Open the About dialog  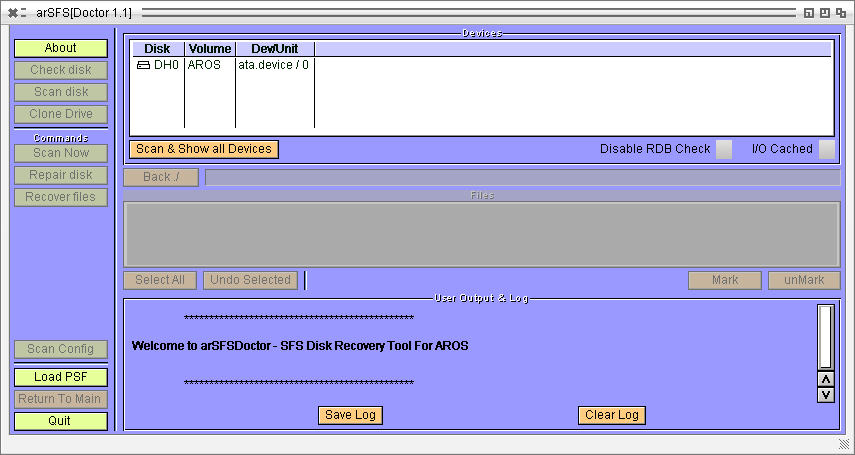[61, 48]
